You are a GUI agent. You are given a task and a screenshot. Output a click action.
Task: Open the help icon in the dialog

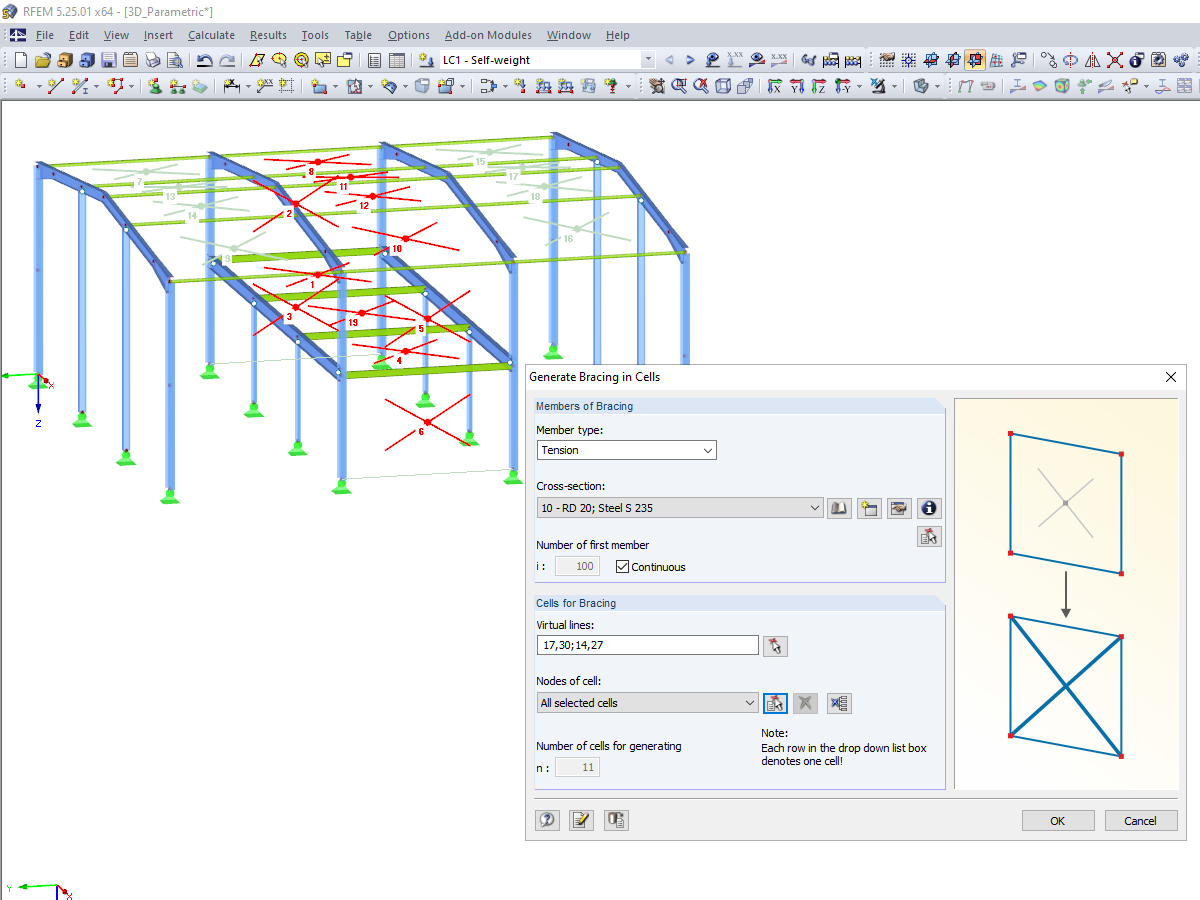coord(547,820)
